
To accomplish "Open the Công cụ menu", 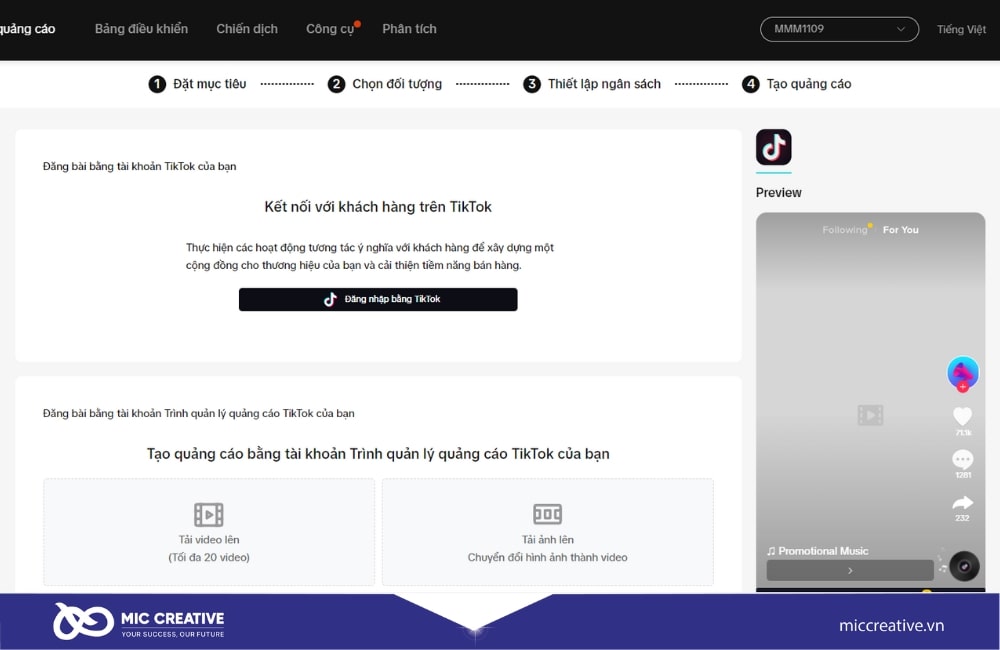I will 330,29.
